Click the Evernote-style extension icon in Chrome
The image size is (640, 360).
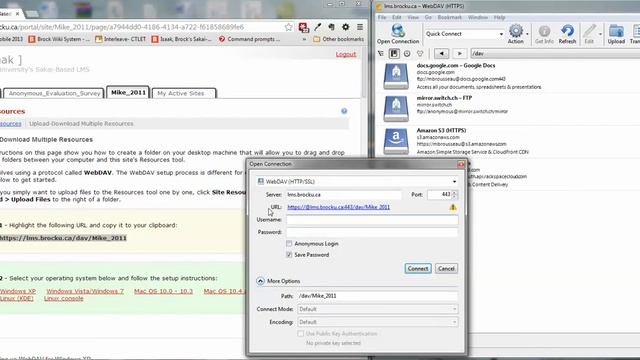(331, 27)
